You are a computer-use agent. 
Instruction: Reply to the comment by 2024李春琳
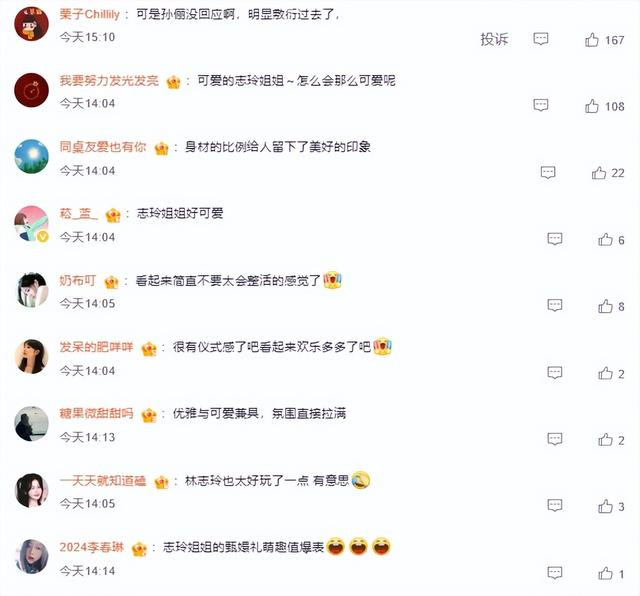pos(555,573)
